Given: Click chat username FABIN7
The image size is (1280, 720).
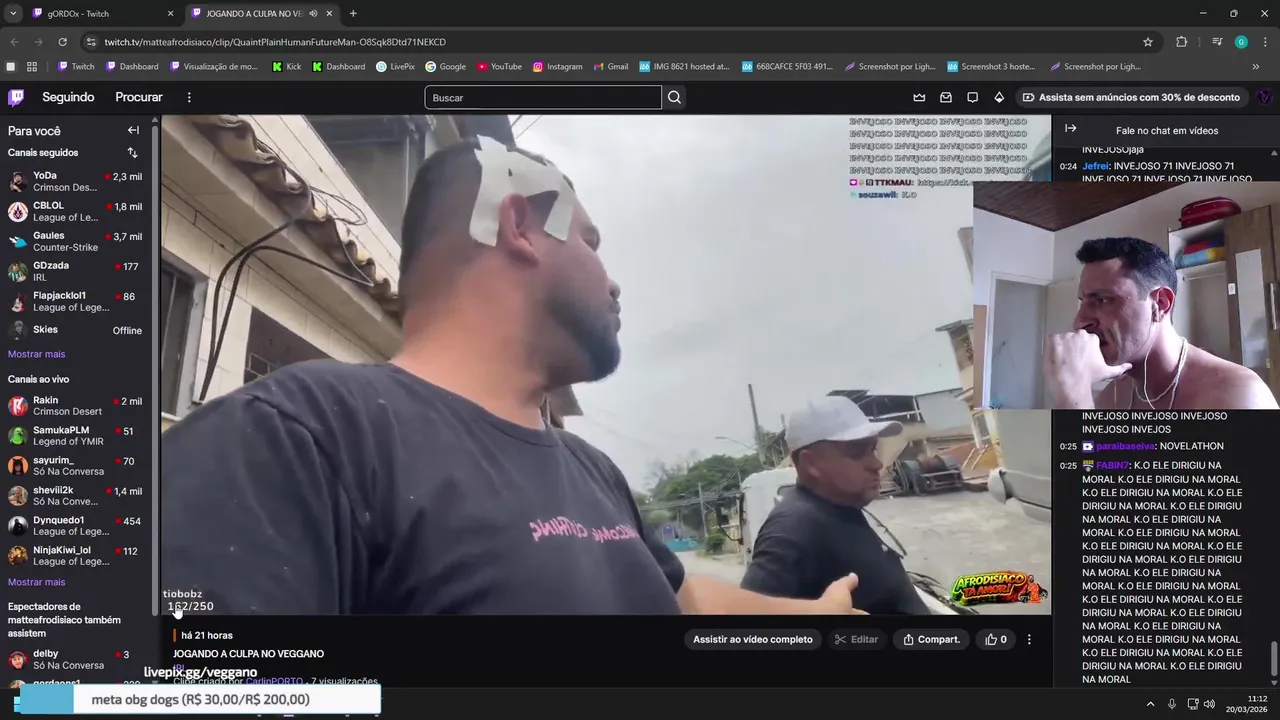Looking at the screenshot, I should click(x=1112, y=466).
